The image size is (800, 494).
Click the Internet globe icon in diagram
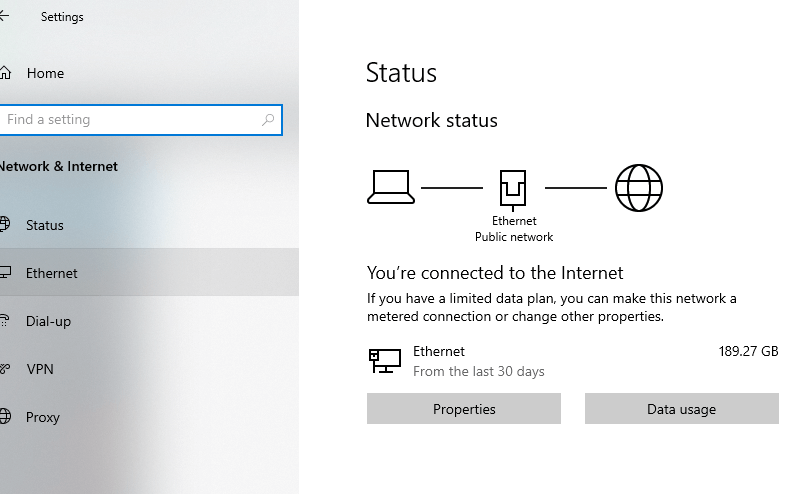click(639, 188)
